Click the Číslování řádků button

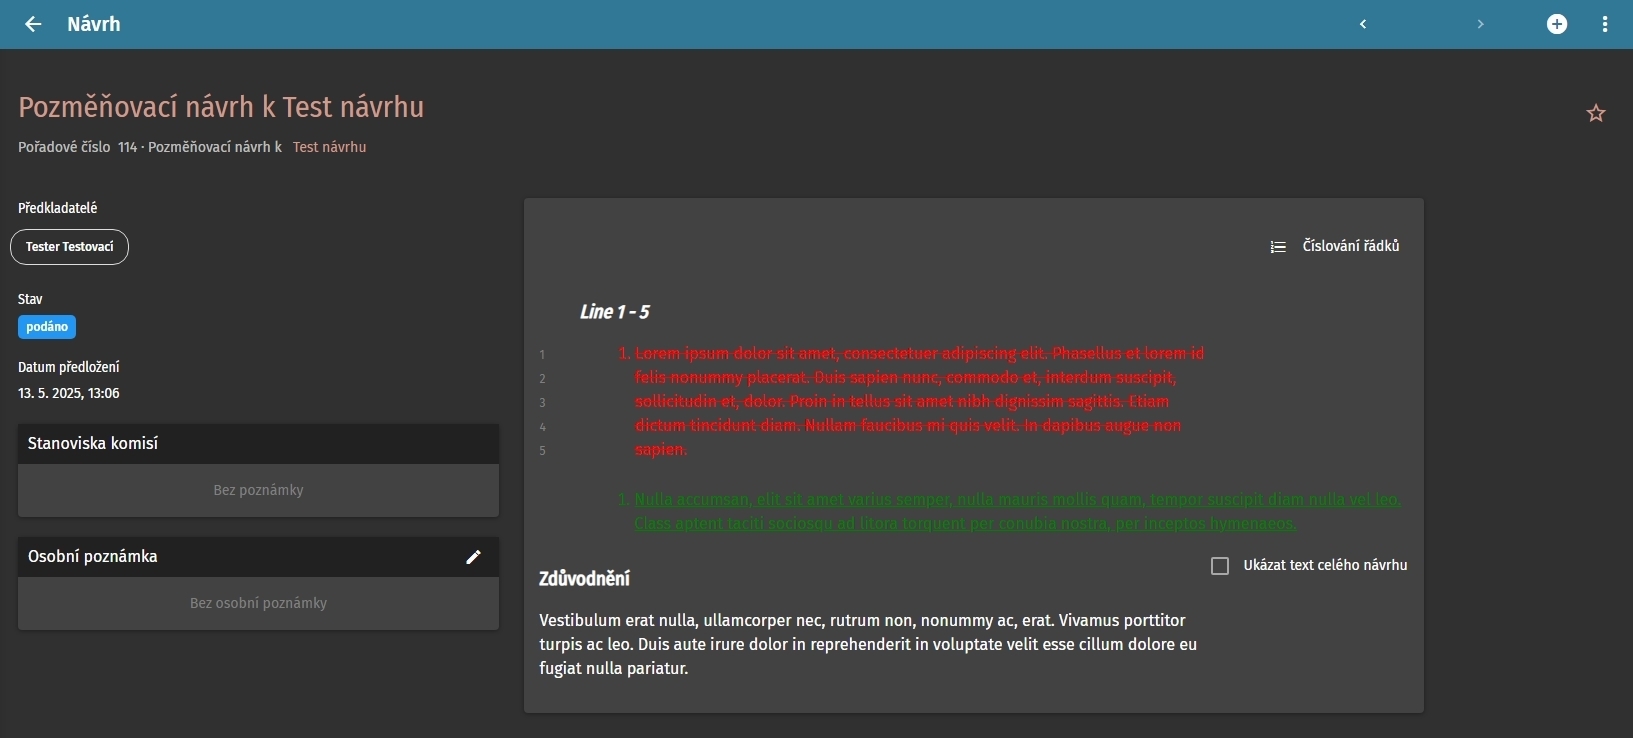pyautogui.click(x=1334, y=246)
